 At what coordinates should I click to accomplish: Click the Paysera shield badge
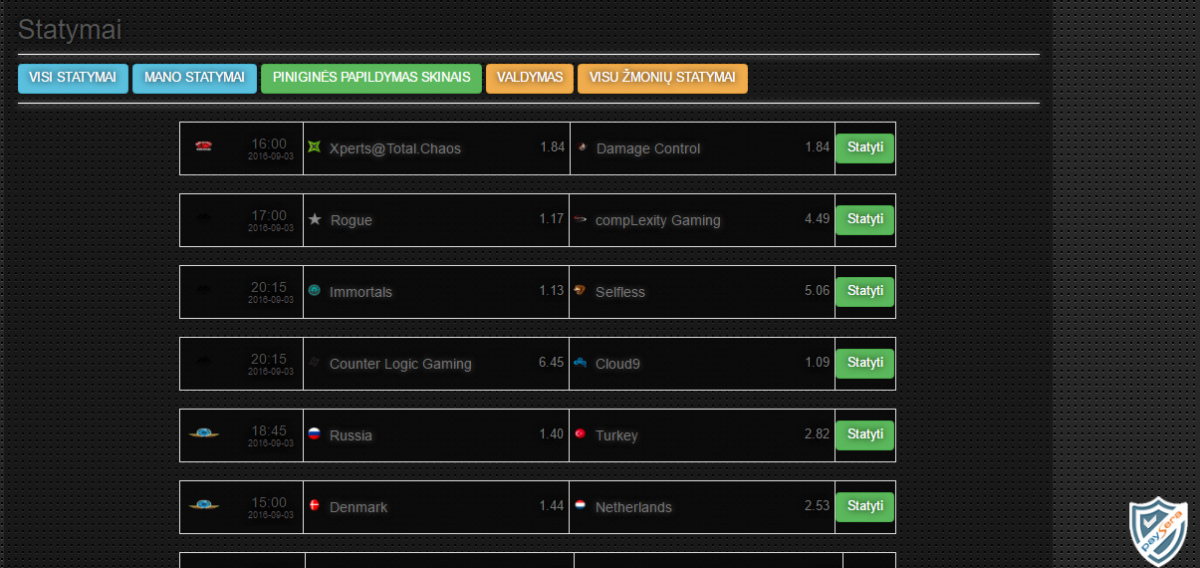(x=1158, y=532)
